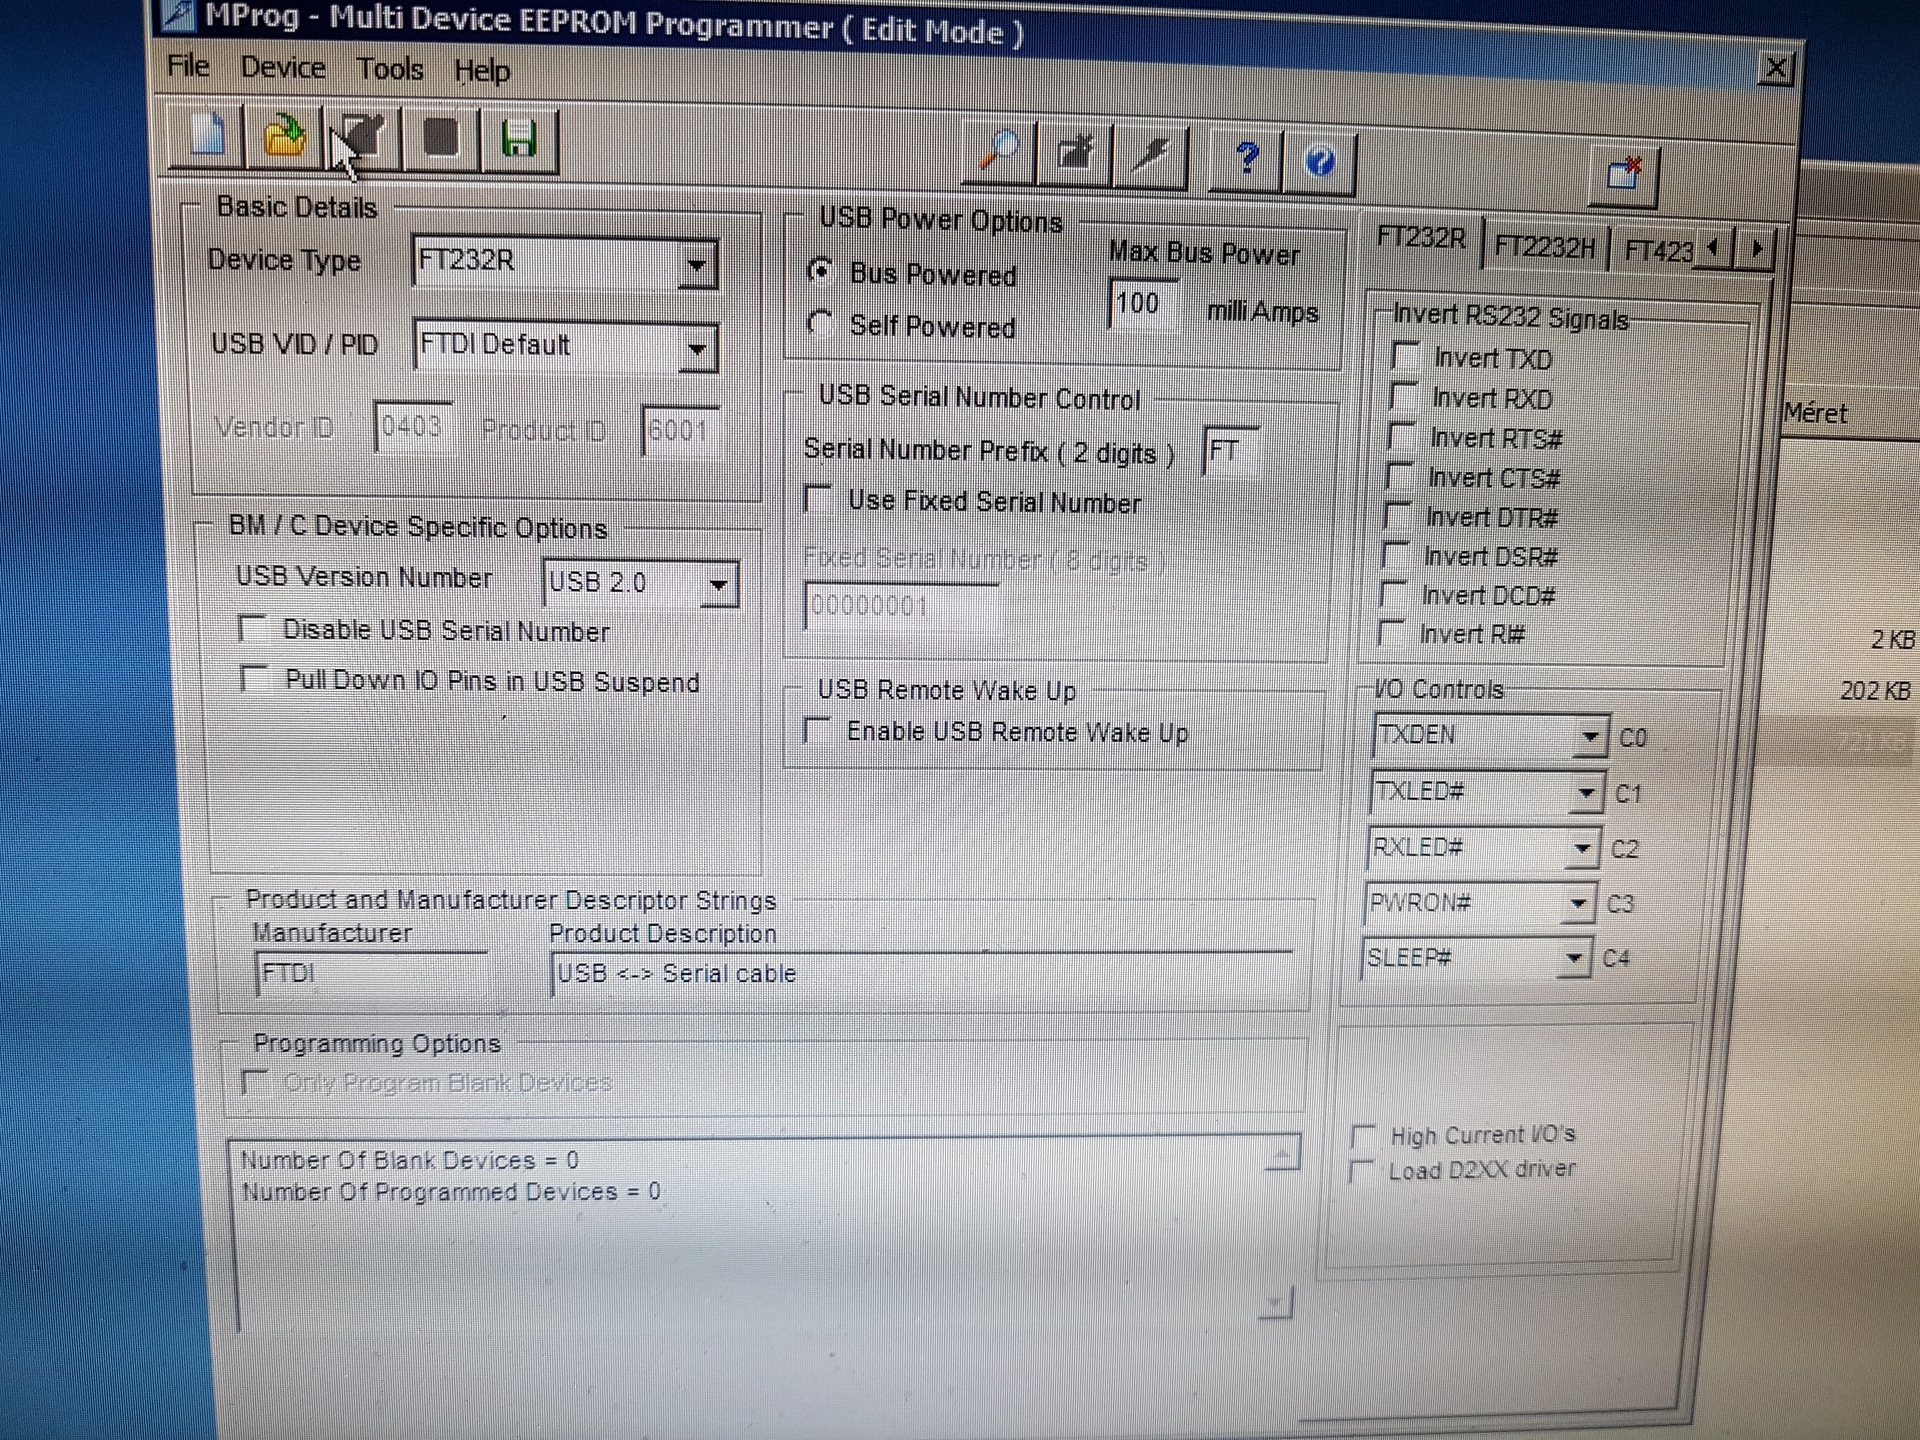
Task: Click the gray square stop icon
Action: click(441, 138)
